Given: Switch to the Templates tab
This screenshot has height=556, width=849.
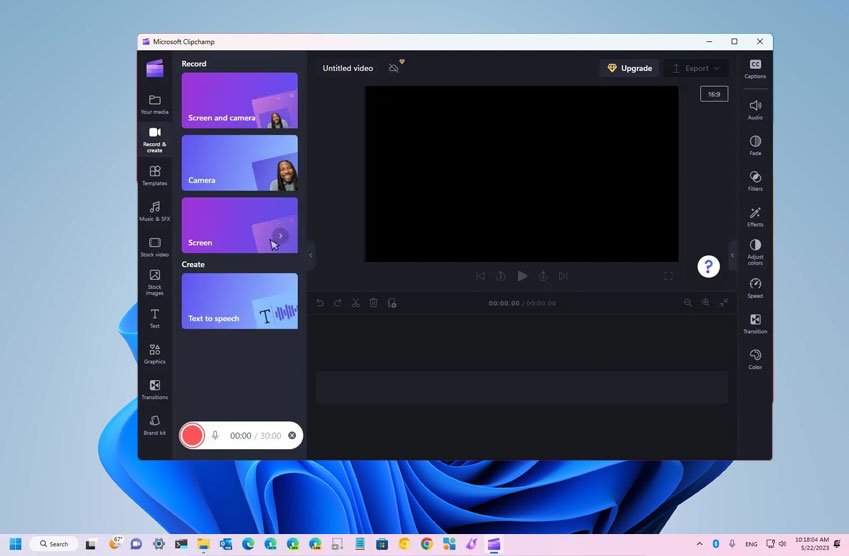Looking at the screenshot, I should coord(154,175).
